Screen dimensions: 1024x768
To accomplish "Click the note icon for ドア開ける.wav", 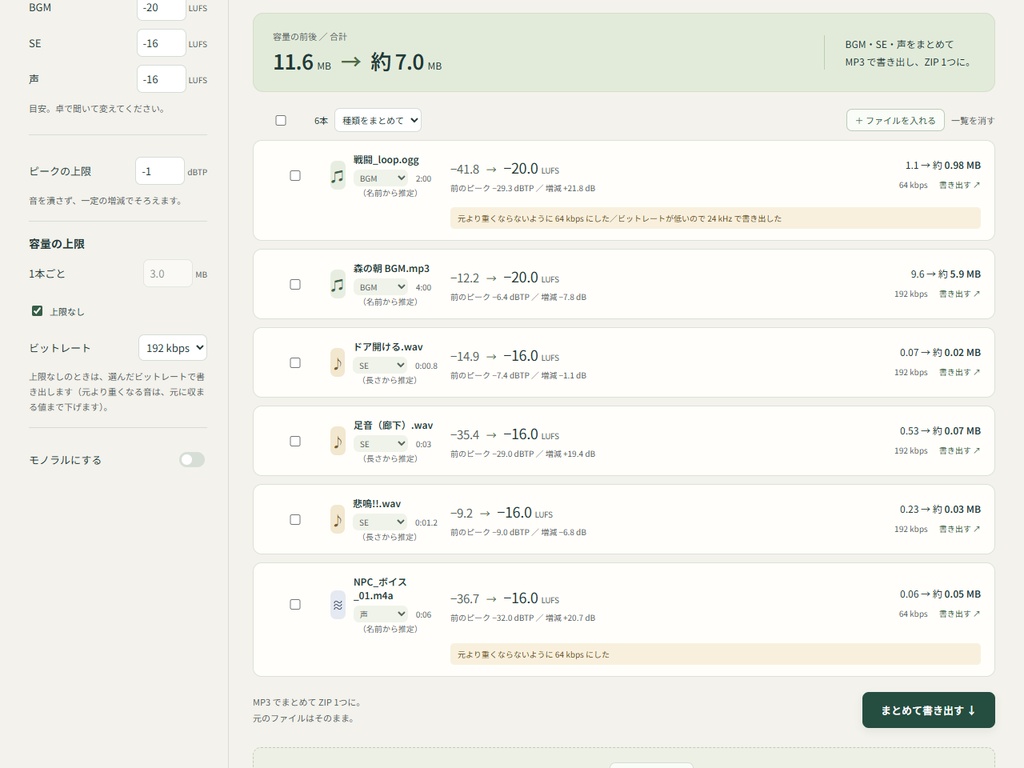I will pos(338,363).
